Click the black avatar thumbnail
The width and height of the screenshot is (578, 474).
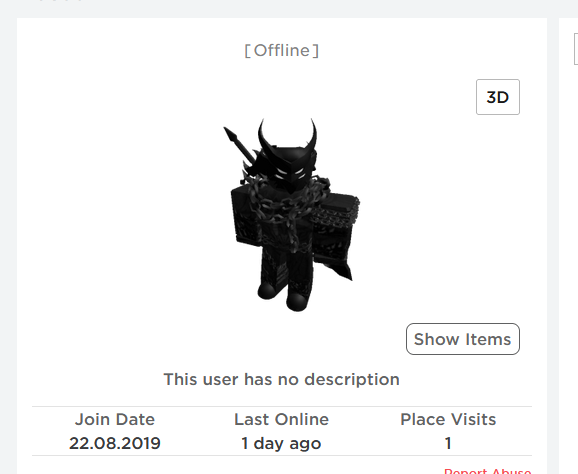point(291,215)
